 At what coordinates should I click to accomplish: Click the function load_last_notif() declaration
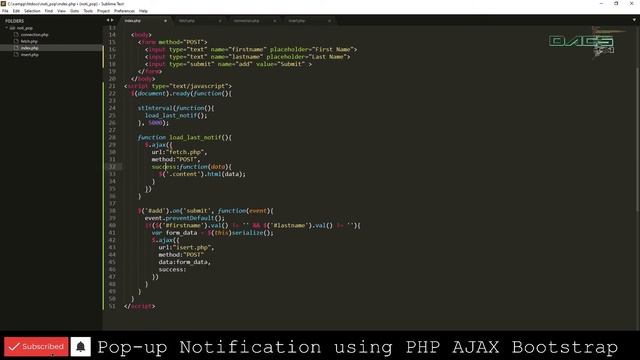pyautogui.click(x=184, y=138)
